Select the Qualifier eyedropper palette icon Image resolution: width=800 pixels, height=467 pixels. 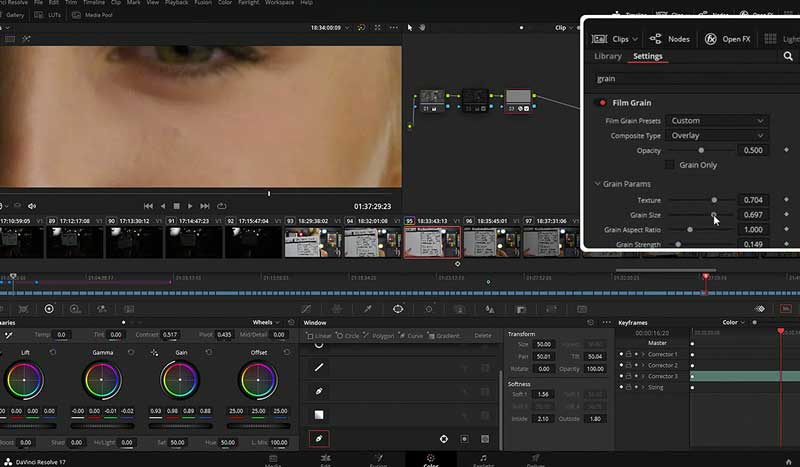click(367, 309)
